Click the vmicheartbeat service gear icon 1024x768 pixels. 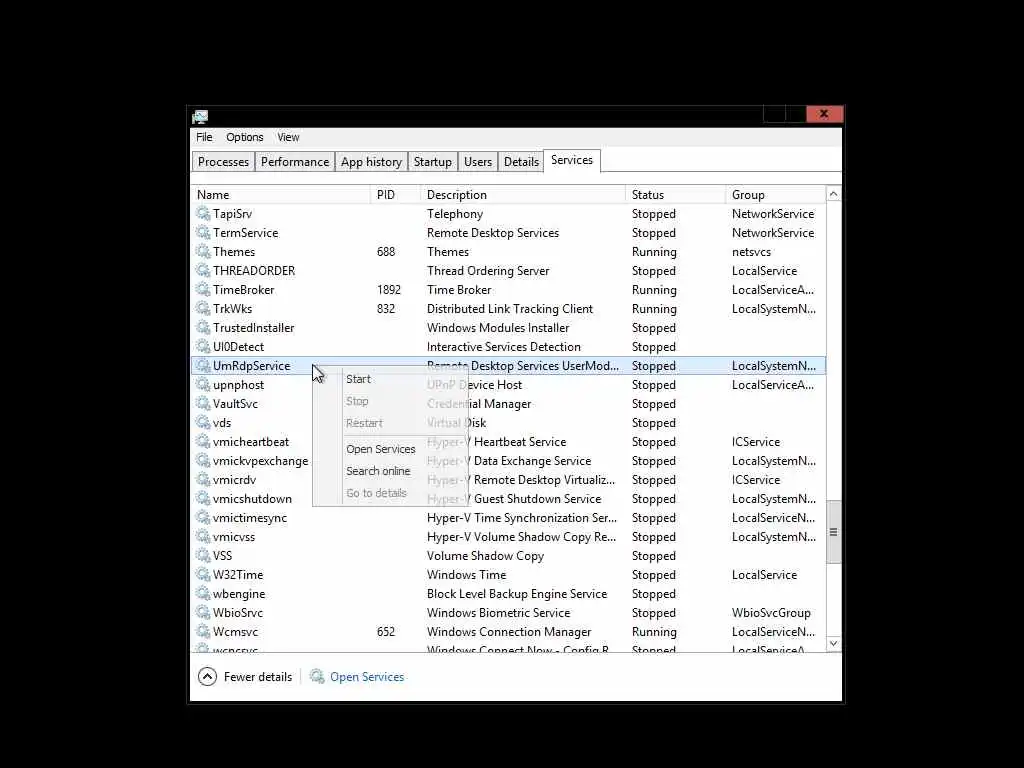pos(203,441)
